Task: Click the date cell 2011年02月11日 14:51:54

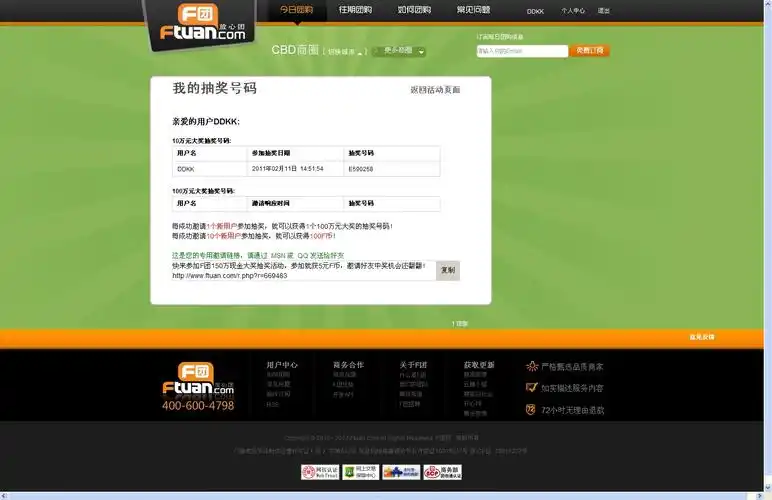Action: [288, 168]
